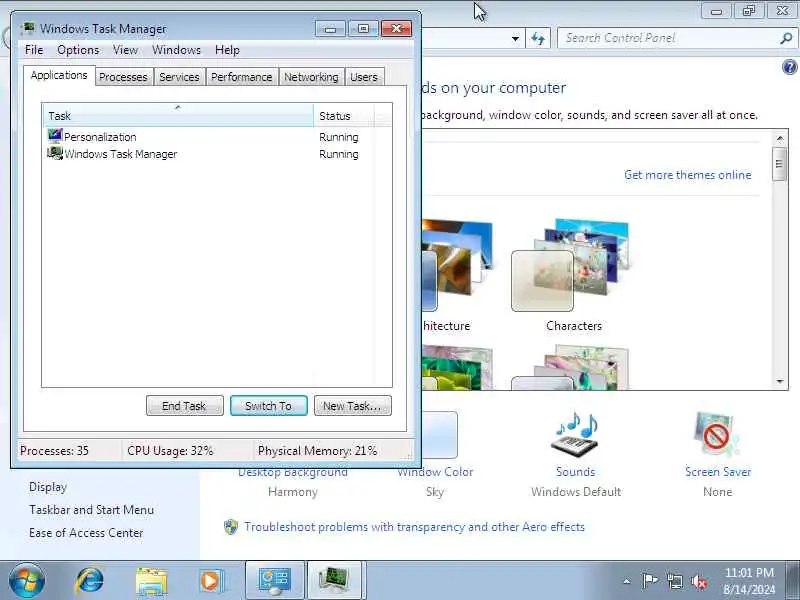The image size is (800, 600).
Task: Open the Get more themes online link
Action: pos(687,175)
